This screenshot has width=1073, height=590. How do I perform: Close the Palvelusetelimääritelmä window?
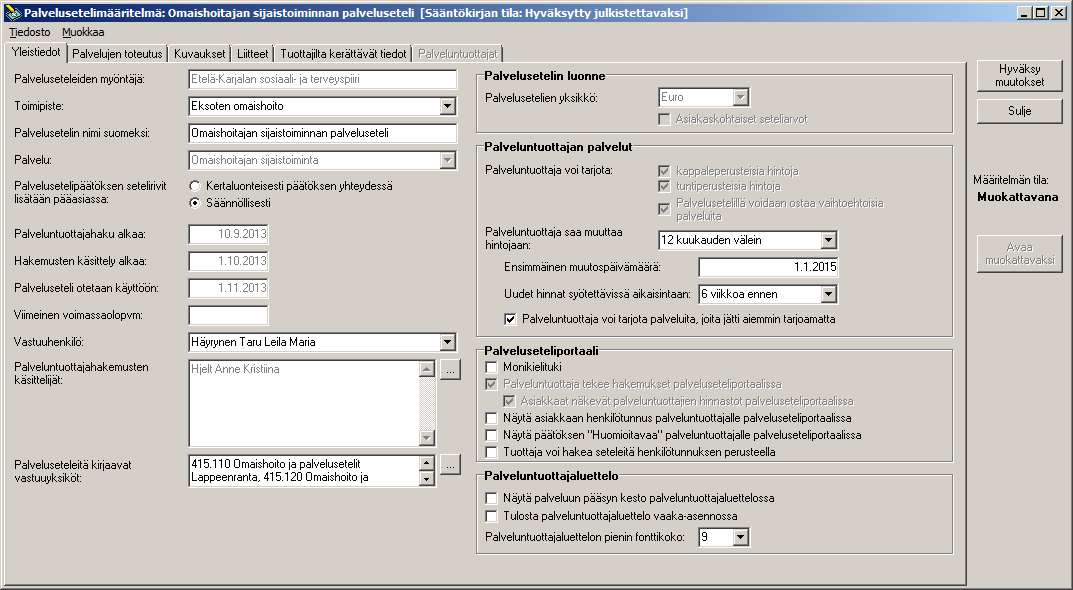1059,13
